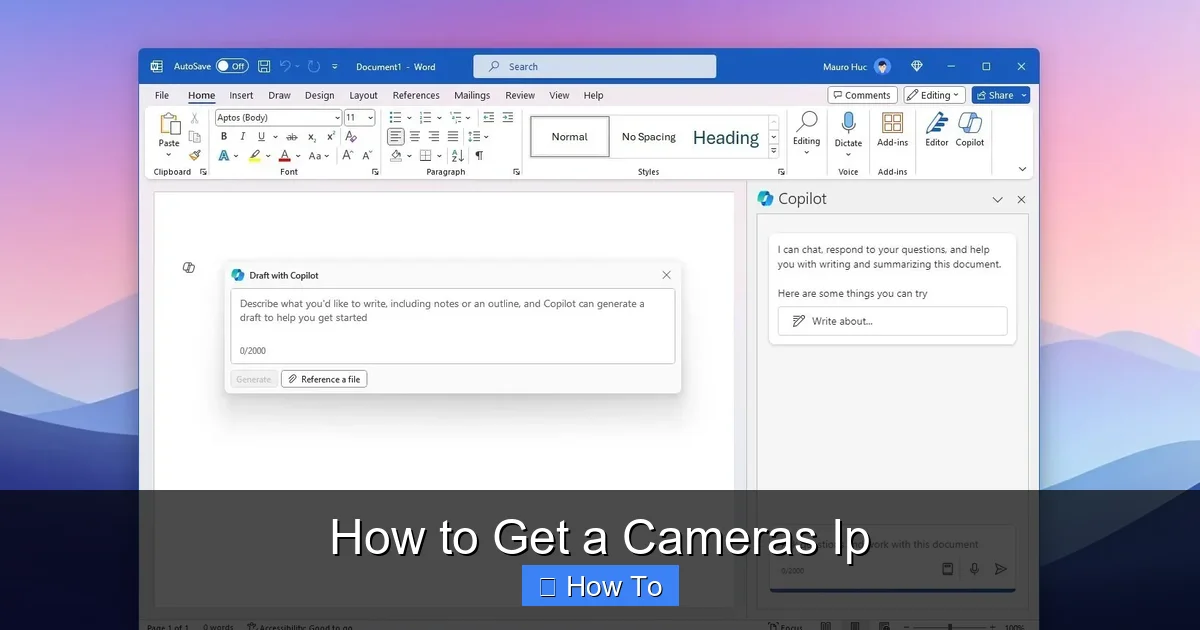Click the red font color button
This screenshot has height=630, width=1200.
tap(285, 156)
